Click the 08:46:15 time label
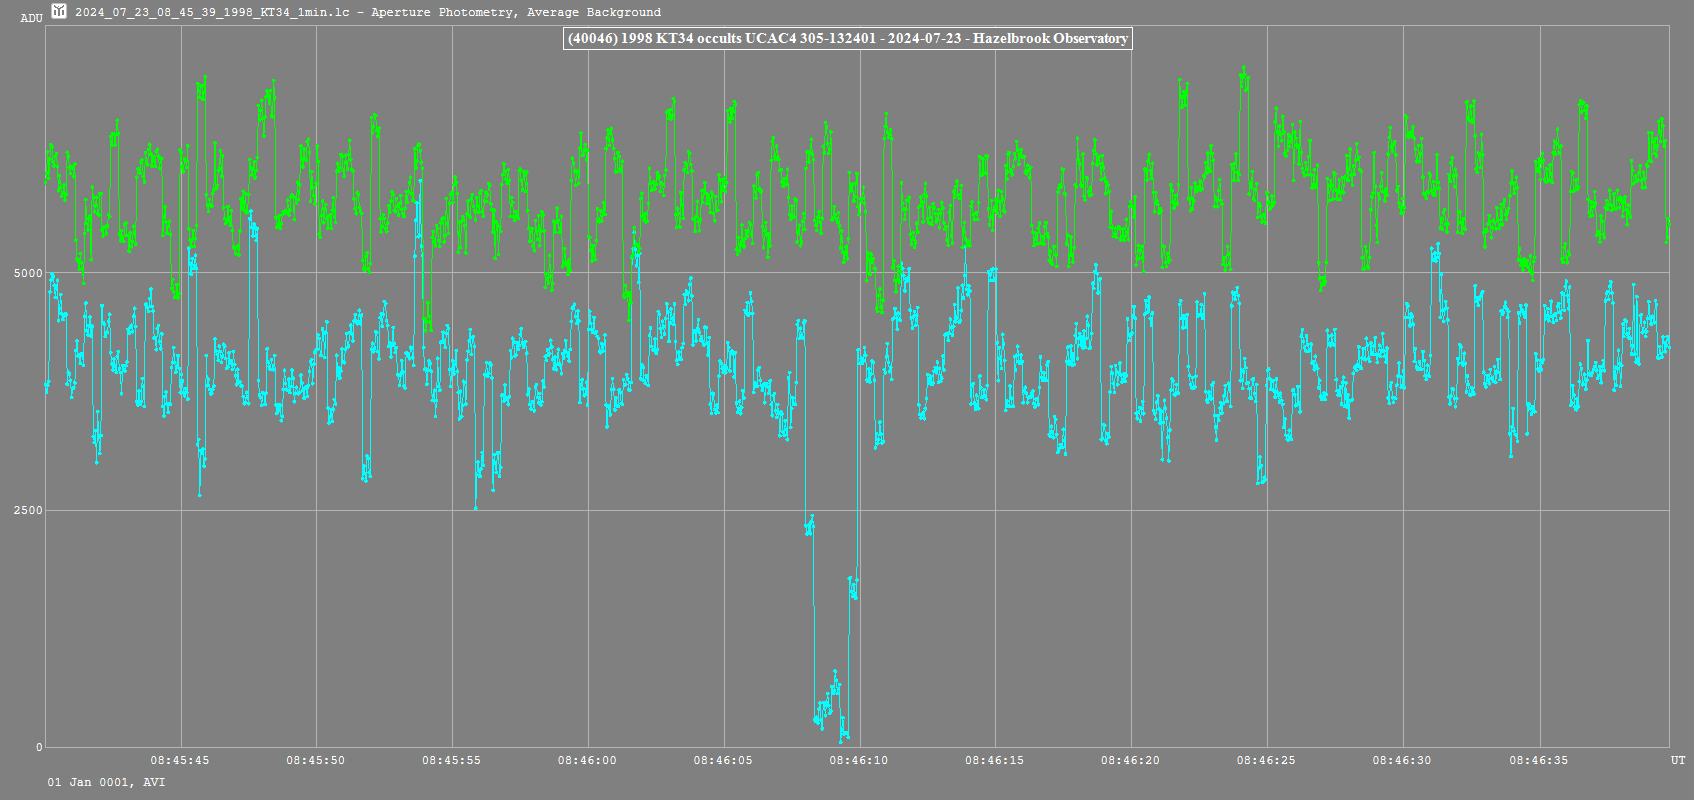This screenshot has width=1694, height=800. pyautogui.click(x=995, y=760)
